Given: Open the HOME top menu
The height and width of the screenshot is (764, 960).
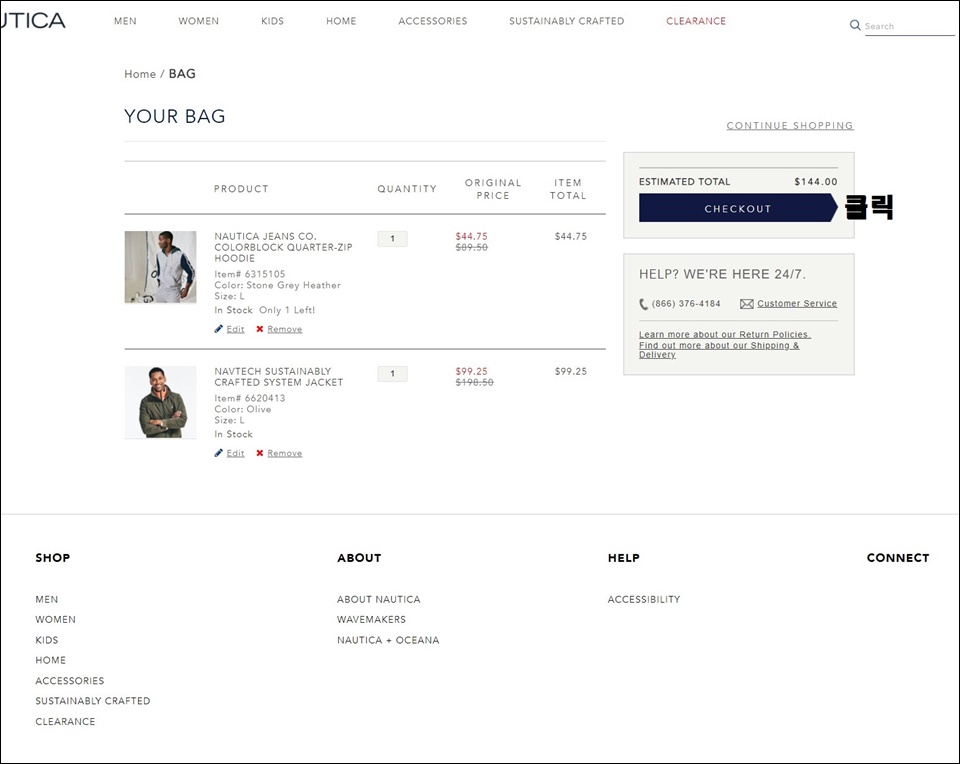Looking at the screenshot, I should 341,21.
